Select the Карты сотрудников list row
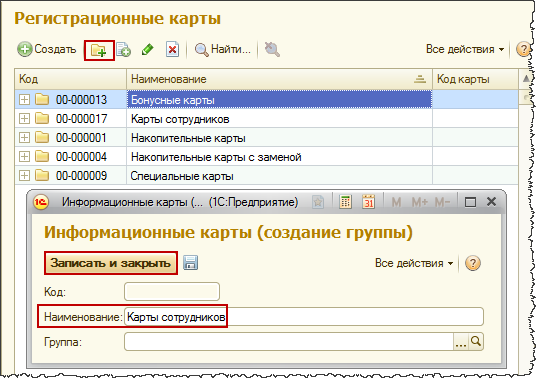The image size is (536, 380). [x=266, y=119]
